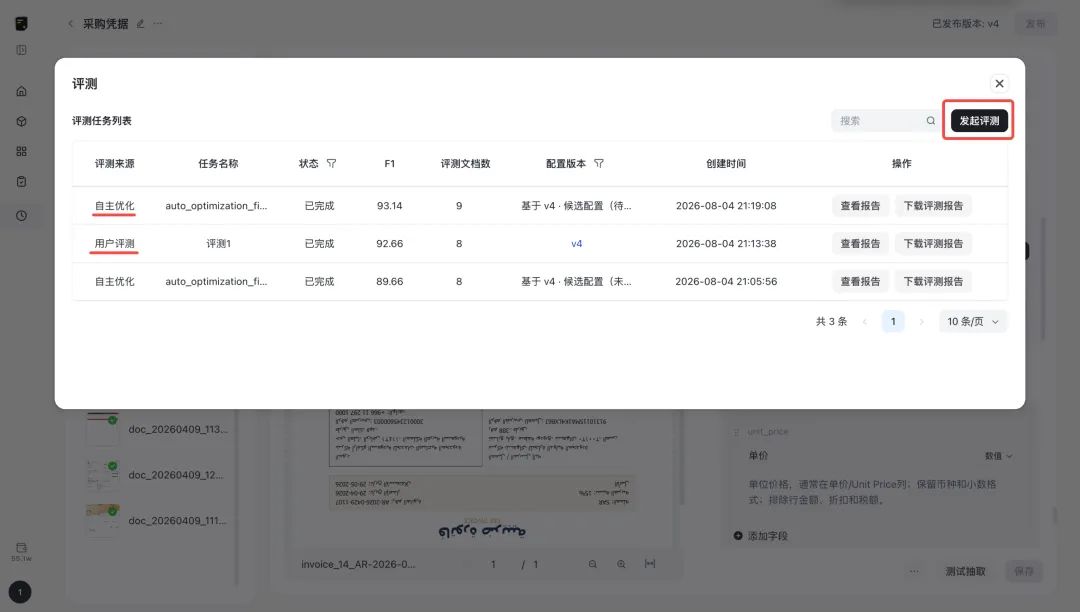Close the 评测 dialog
The image size is (1080, 612).
coord(999,83)
